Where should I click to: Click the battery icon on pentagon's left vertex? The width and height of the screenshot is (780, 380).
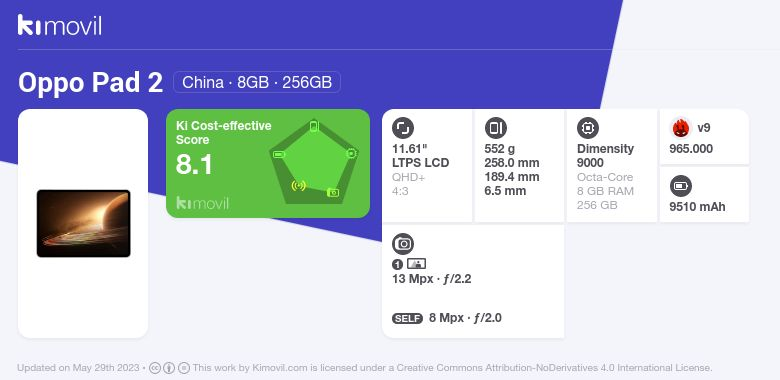[279, 155]
